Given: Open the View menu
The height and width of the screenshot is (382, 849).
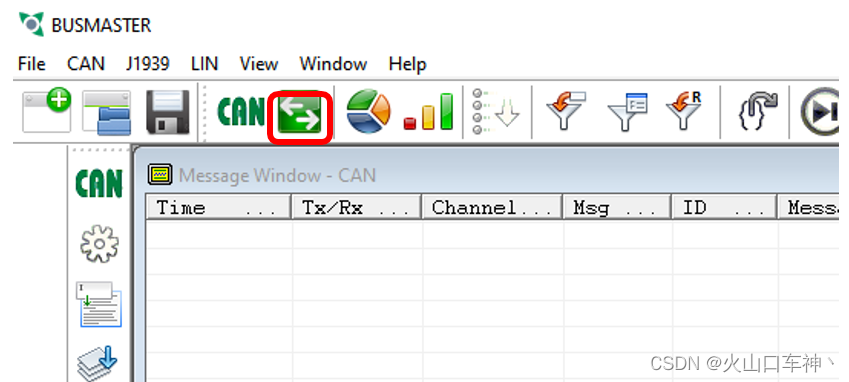Looking at the screenshot, I should (x=259, y=64).
